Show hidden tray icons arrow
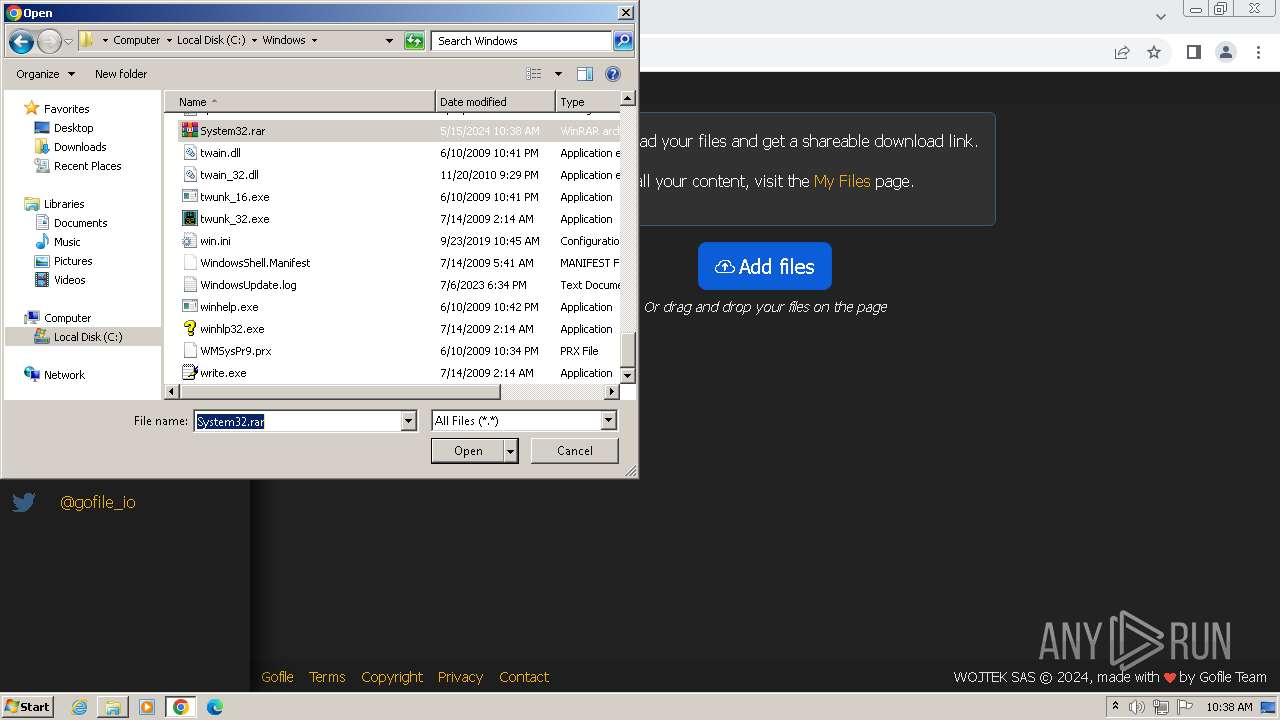 pos(1115,707)
